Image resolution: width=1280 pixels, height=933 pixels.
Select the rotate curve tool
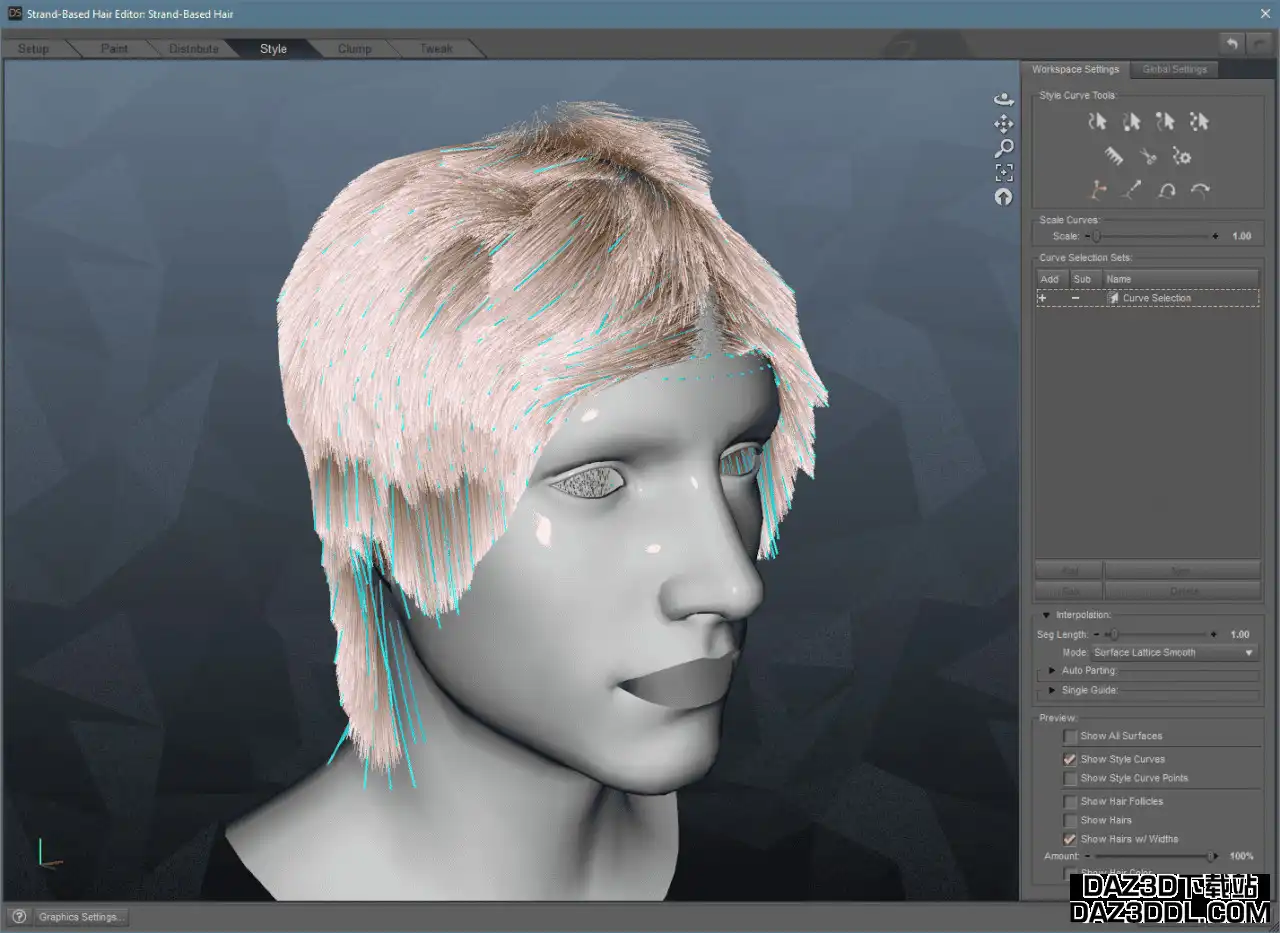[1165, 190]
